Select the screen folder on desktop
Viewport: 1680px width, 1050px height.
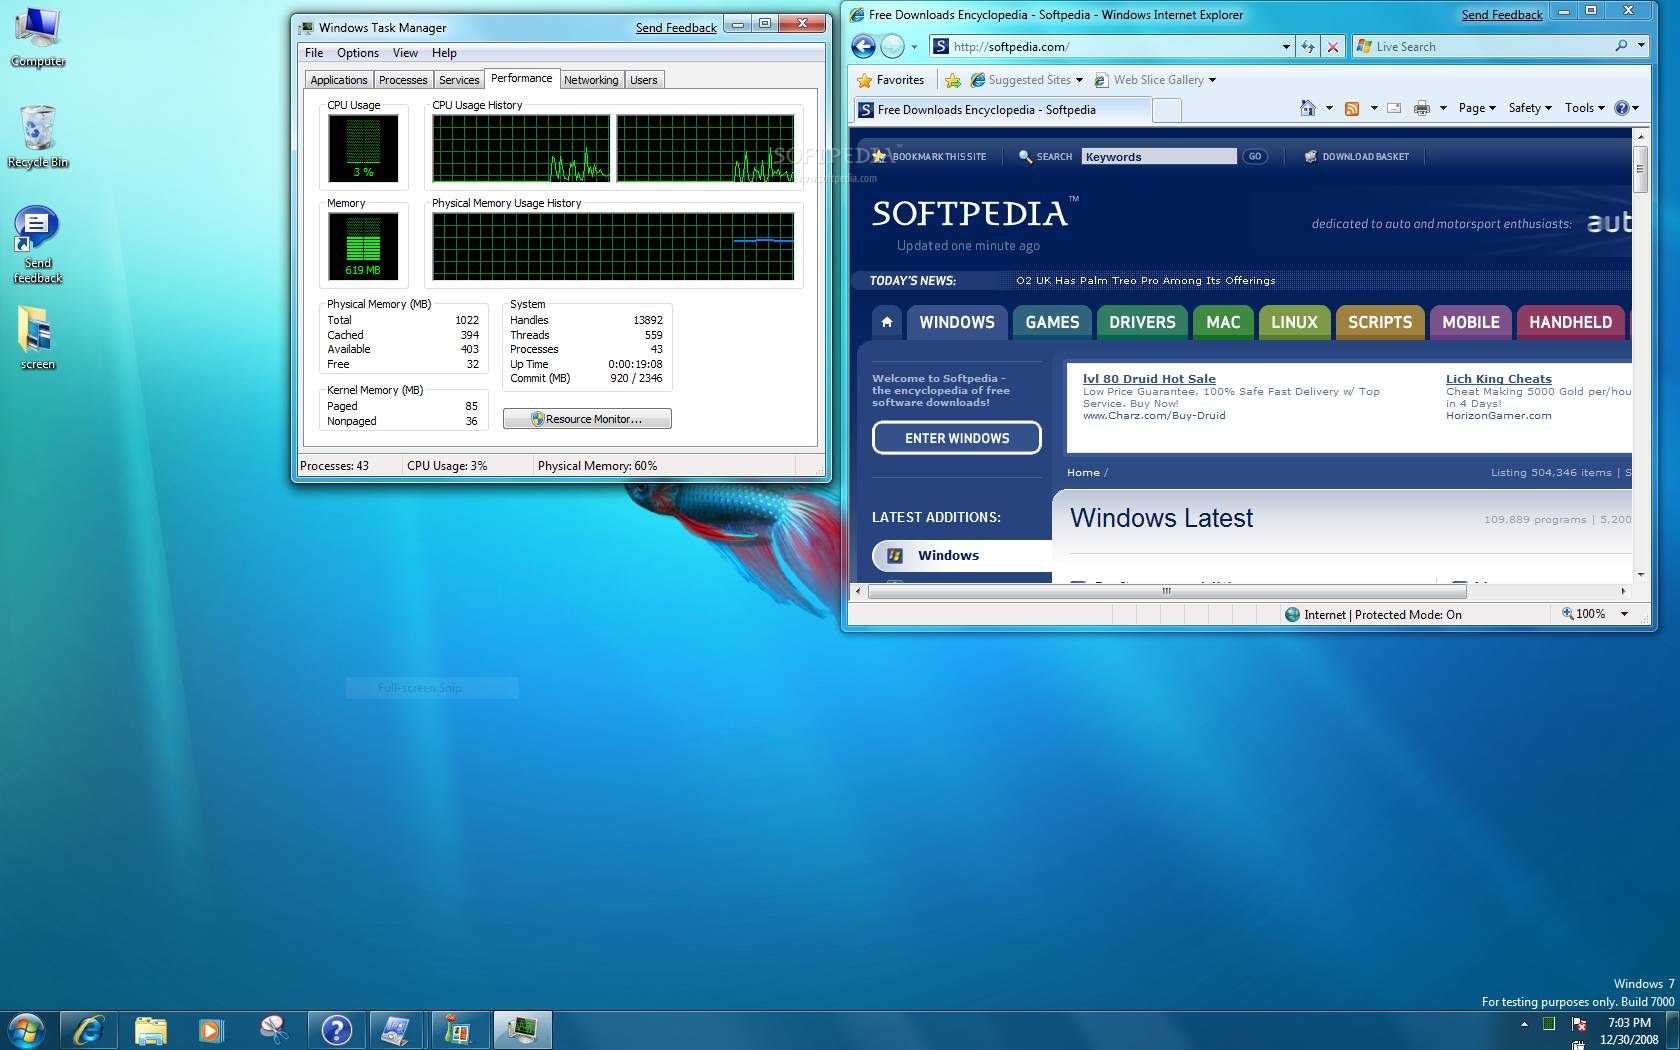point(37,338)
